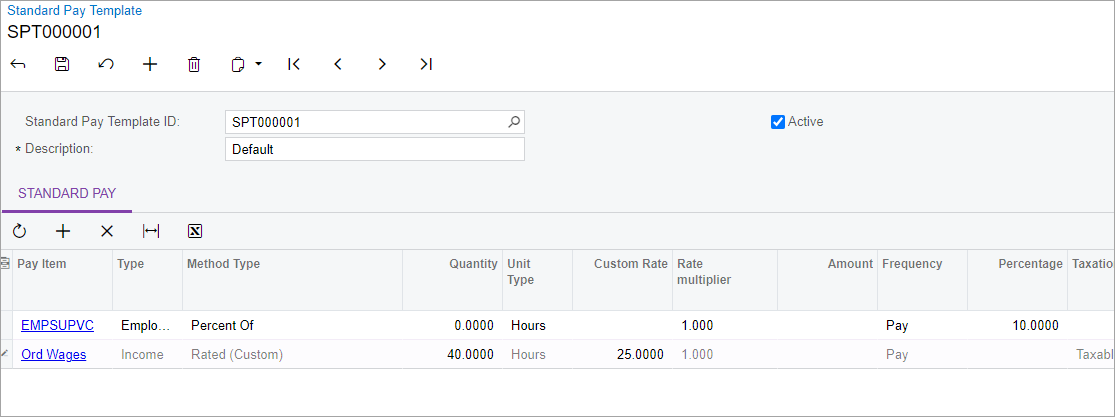Go to the first record
The width and height of the screenshot is (1115, 417).
click(294, 64)
